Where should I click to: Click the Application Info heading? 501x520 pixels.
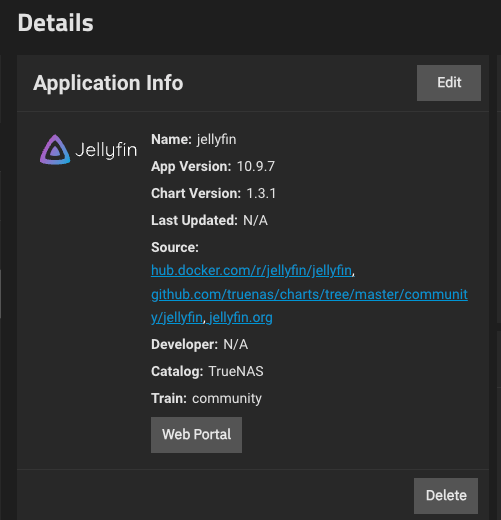pyautogui.click(x=108, y=83)
